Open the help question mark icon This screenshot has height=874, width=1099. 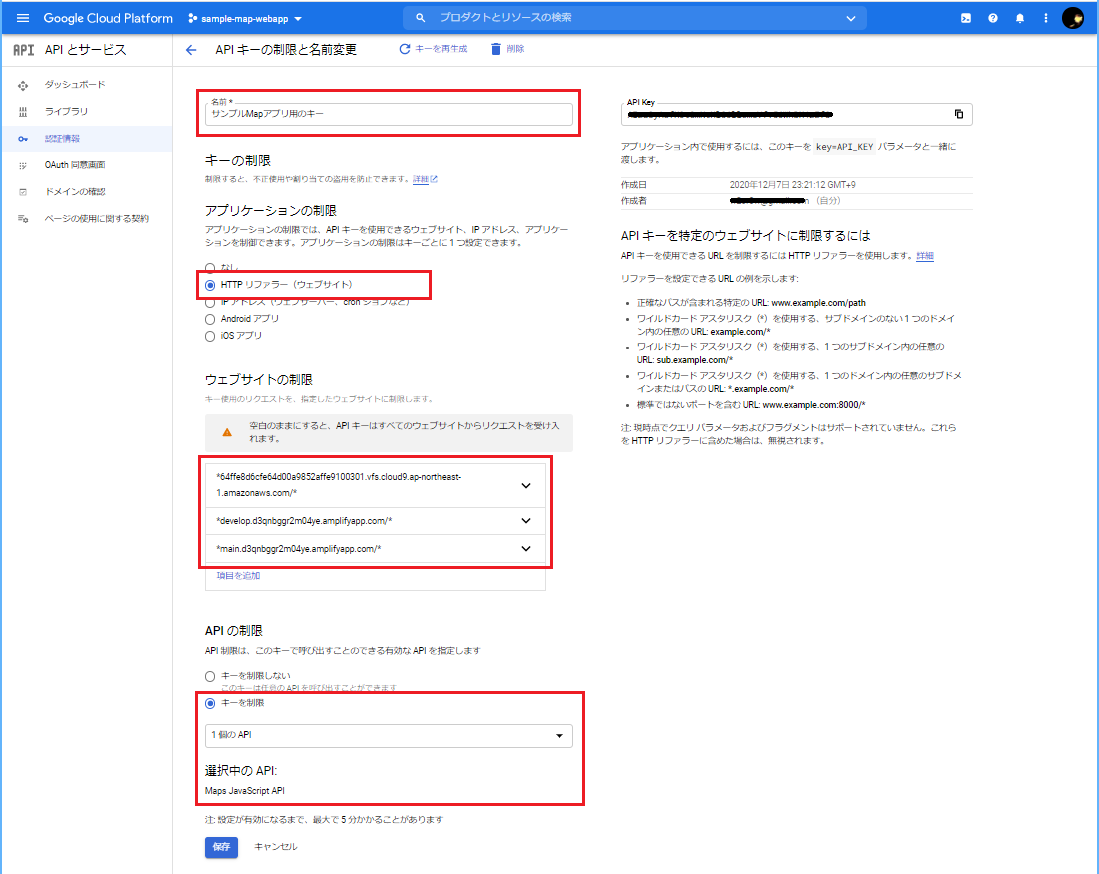pyautogui.click(x=992, y=18)
